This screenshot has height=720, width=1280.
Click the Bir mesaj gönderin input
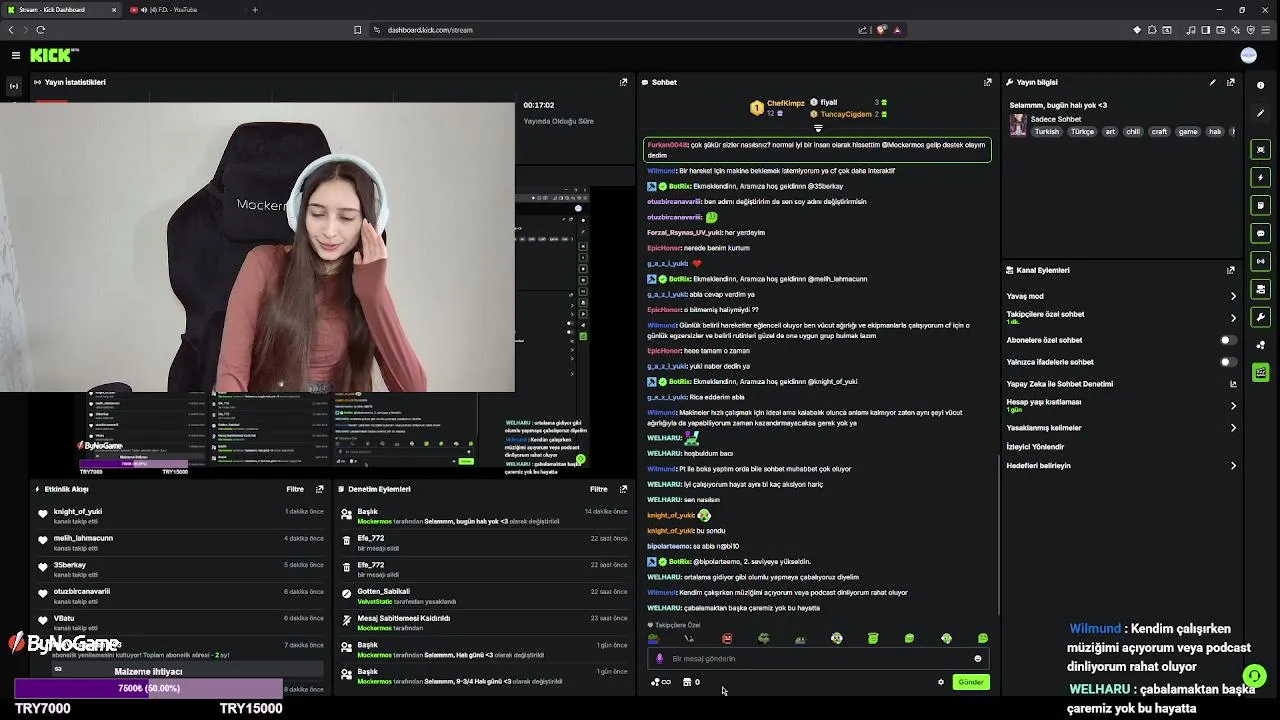tap(818, 658)
